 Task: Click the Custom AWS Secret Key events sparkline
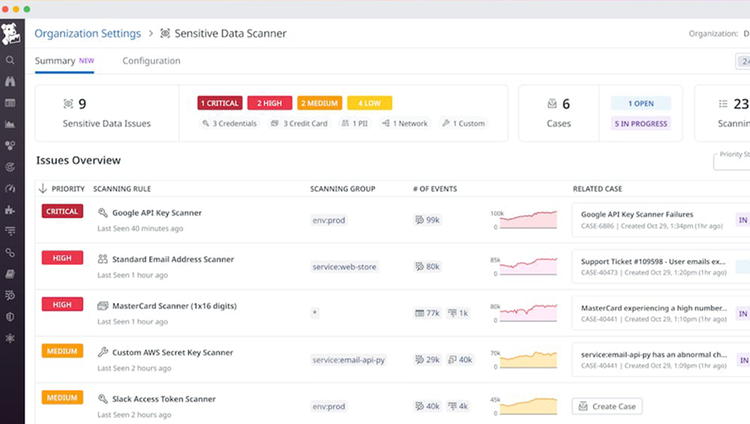pos(529,359)
